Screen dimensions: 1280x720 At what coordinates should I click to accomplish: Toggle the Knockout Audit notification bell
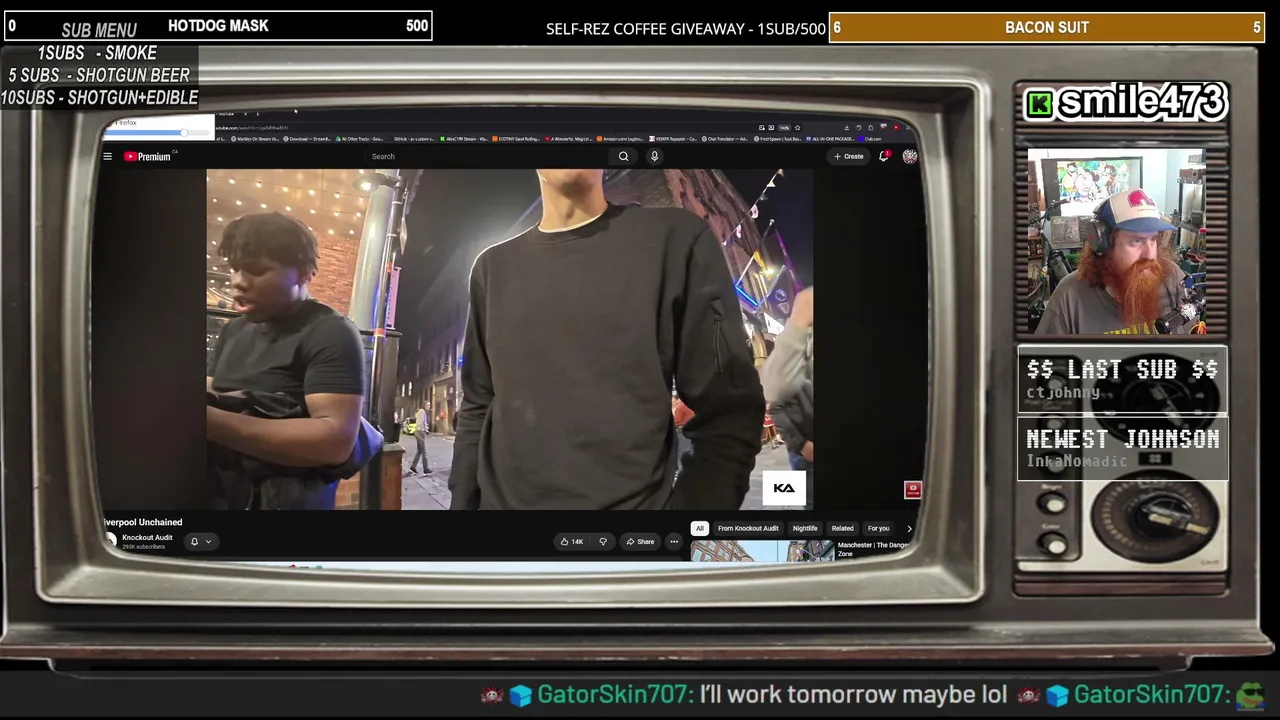pos(194,542)
